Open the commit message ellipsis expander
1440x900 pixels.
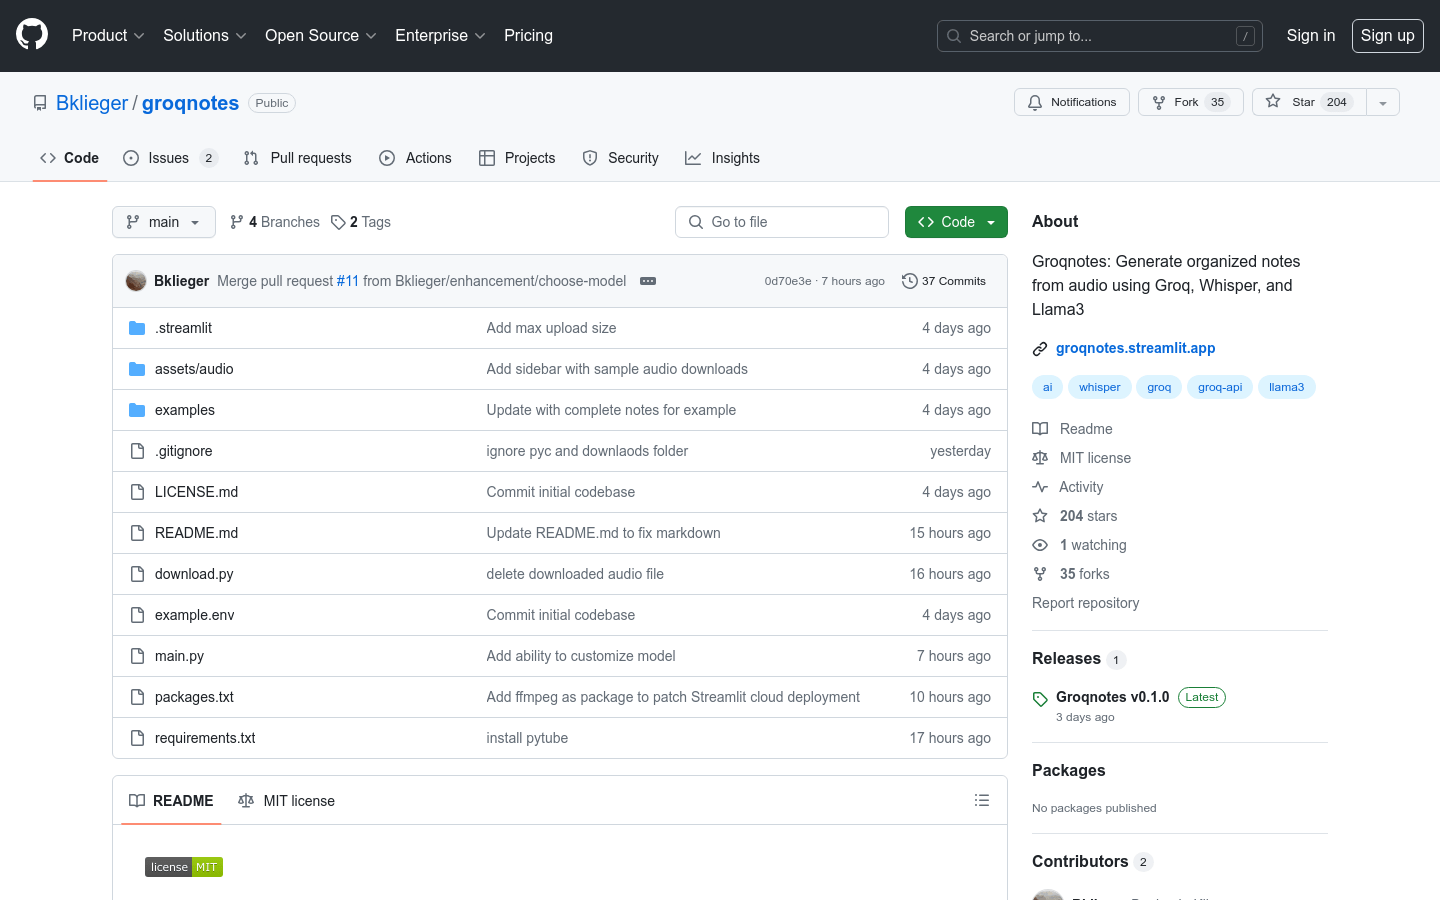tap(648, 281)
